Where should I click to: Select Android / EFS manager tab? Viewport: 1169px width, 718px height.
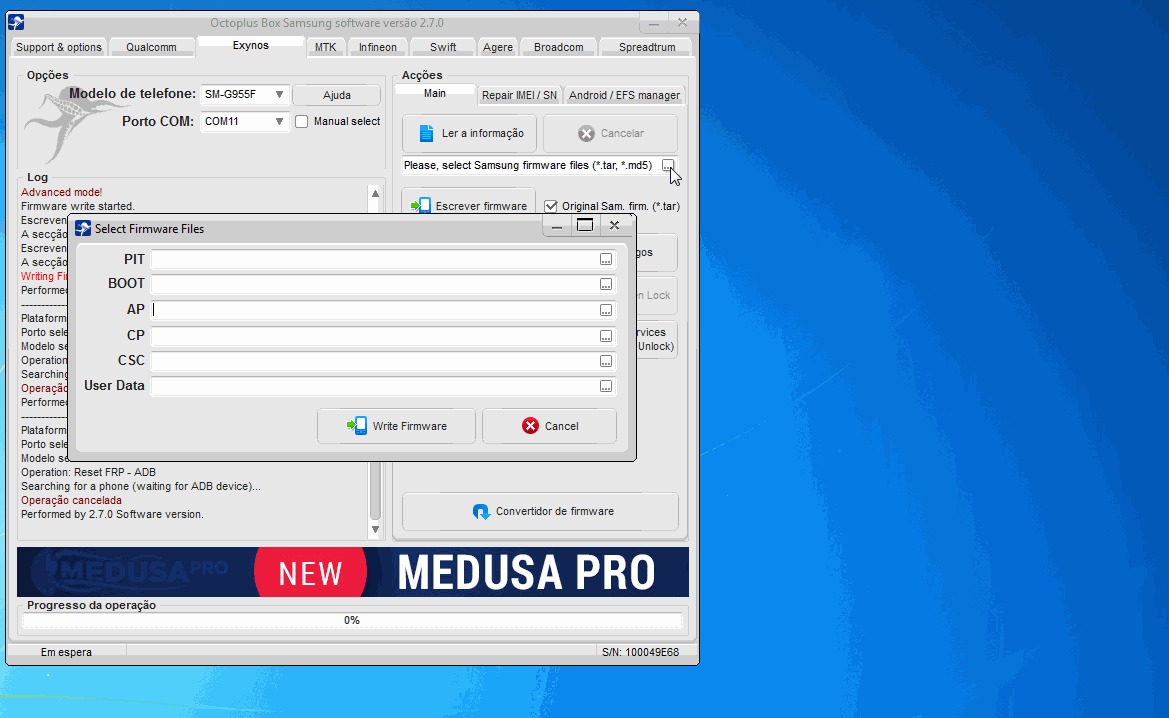coord(624,95)
